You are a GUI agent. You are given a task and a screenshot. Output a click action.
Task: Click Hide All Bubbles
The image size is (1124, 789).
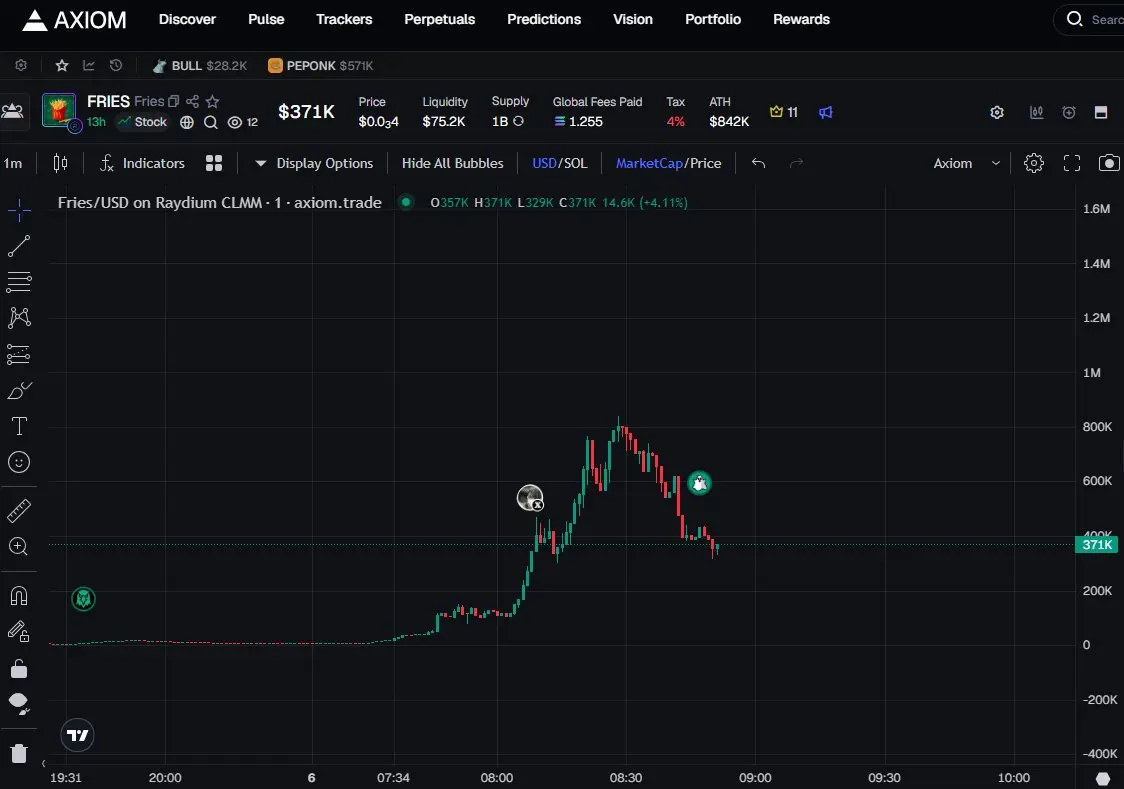pyautogui.click(x=452, y=163)
